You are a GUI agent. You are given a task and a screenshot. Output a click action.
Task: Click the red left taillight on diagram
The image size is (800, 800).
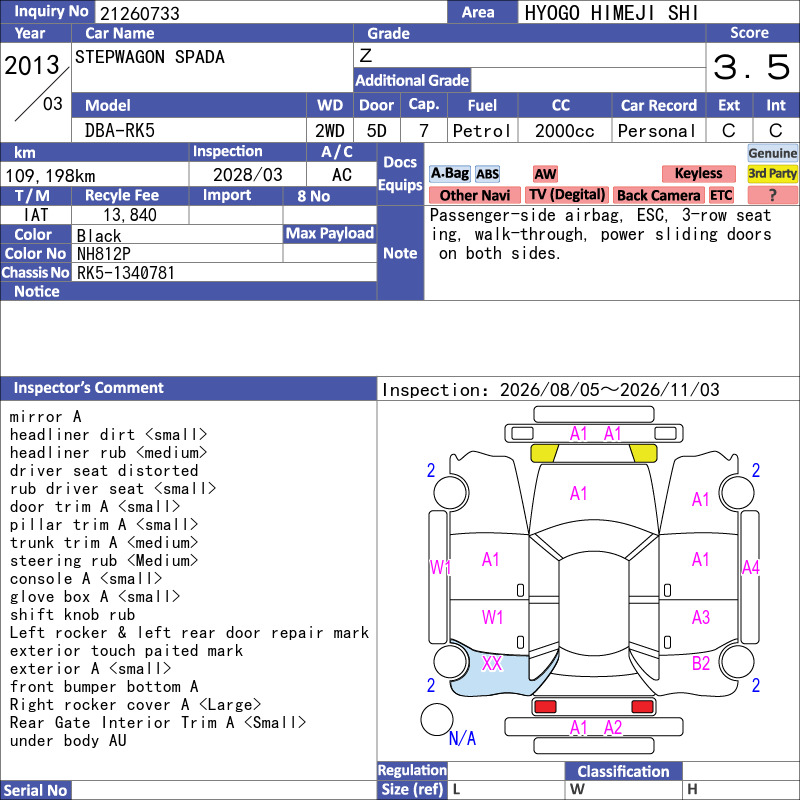coord(545,707)
